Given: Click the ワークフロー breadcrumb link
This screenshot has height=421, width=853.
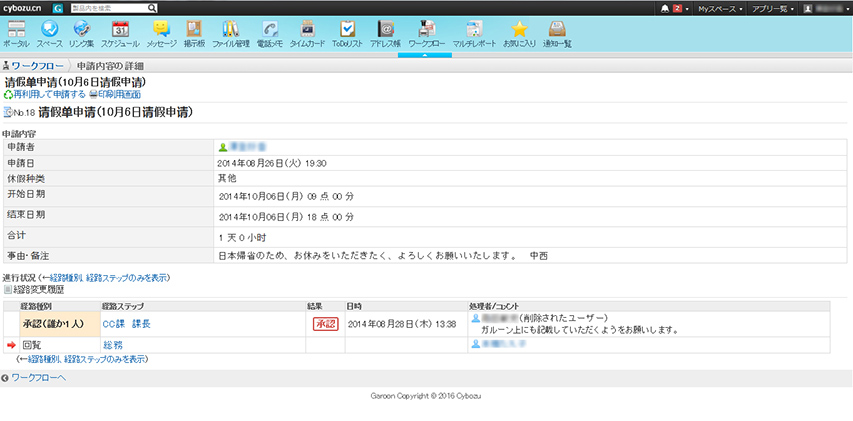Looking at the screenshot, I should [x=38, y=66].
